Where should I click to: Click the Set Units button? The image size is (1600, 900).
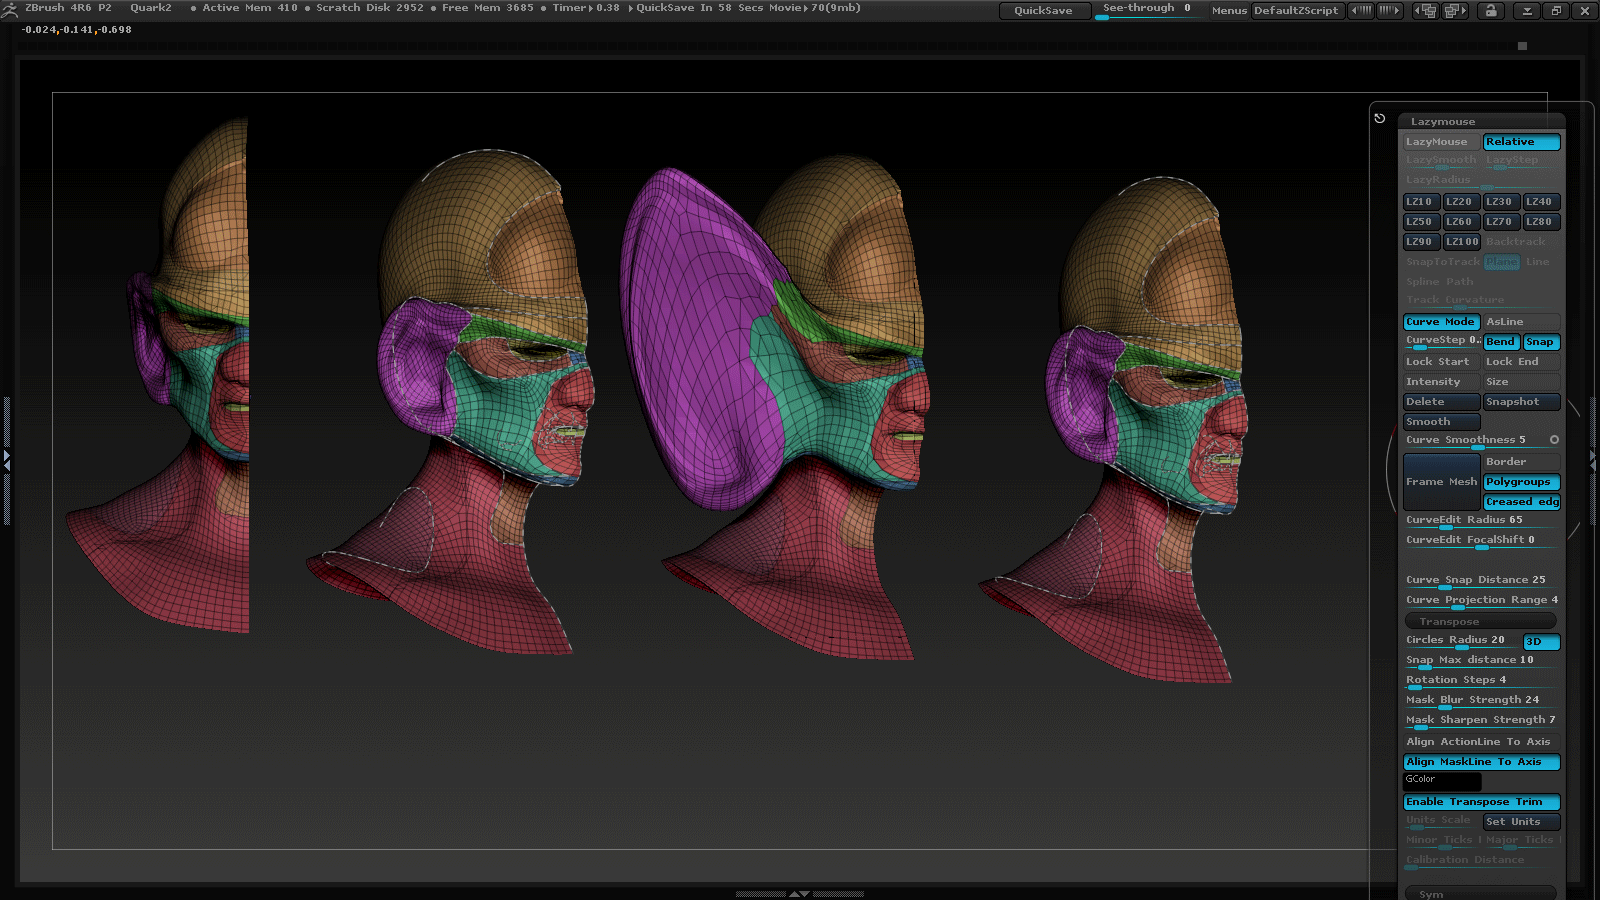tap(1520, 822)
